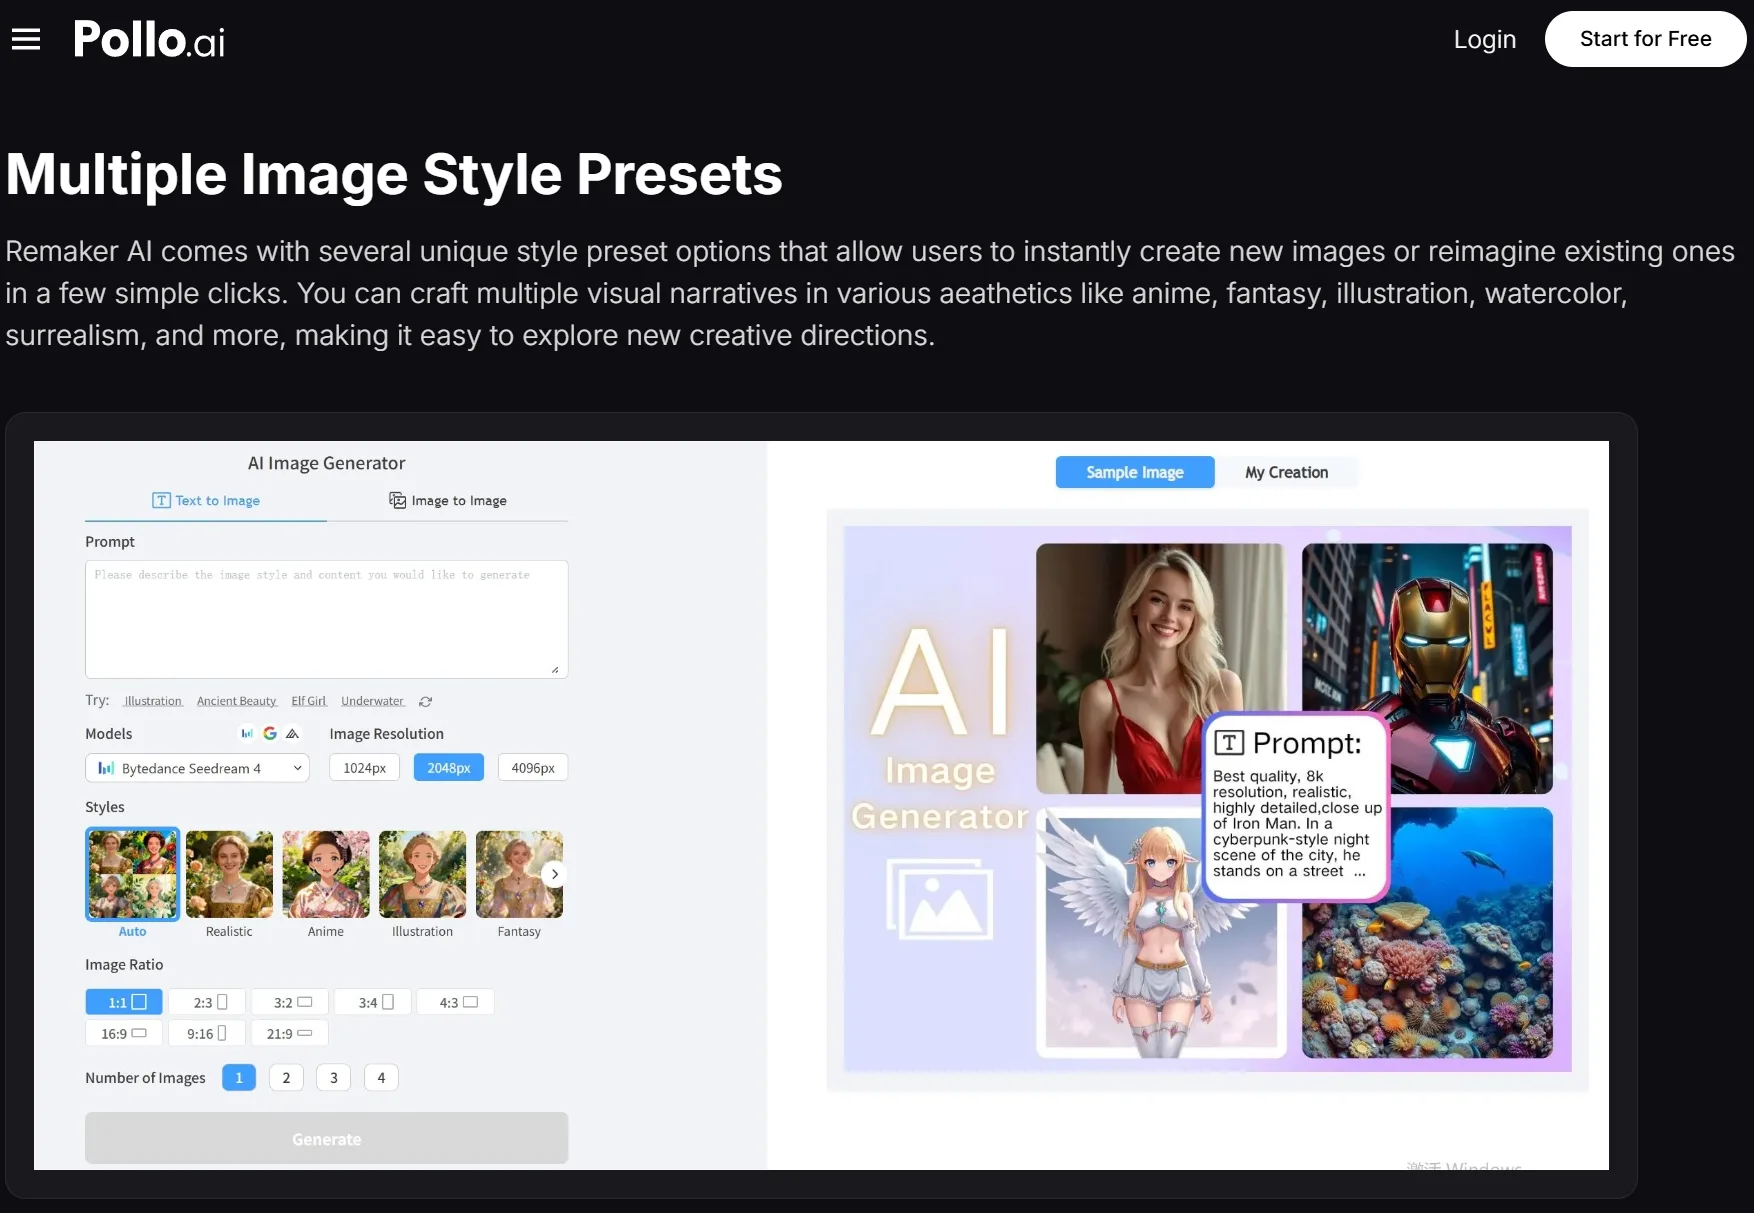Select the 3:4 image ratio
Image resolution: width=1754 pixels, height=1213 pixels.
(373, 1002)
